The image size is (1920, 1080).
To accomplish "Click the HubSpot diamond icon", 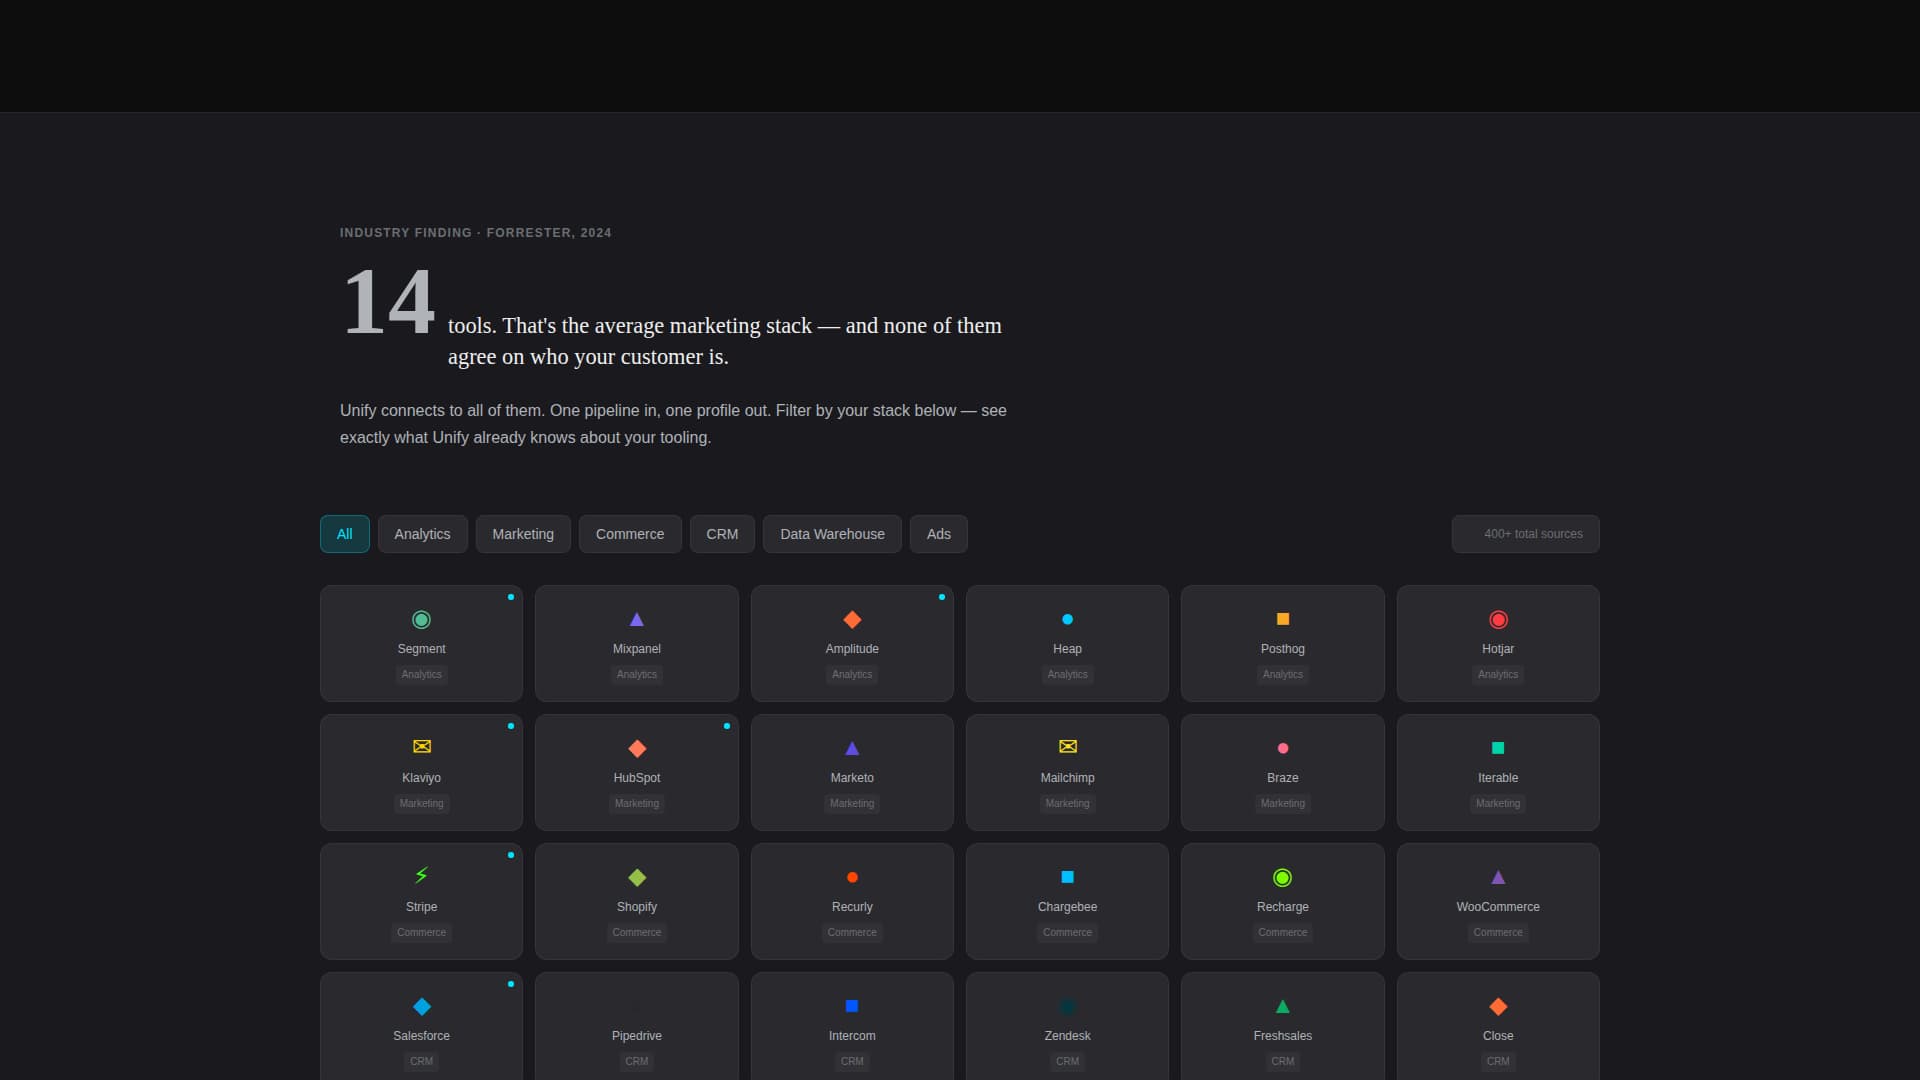I will pos(637,749).
